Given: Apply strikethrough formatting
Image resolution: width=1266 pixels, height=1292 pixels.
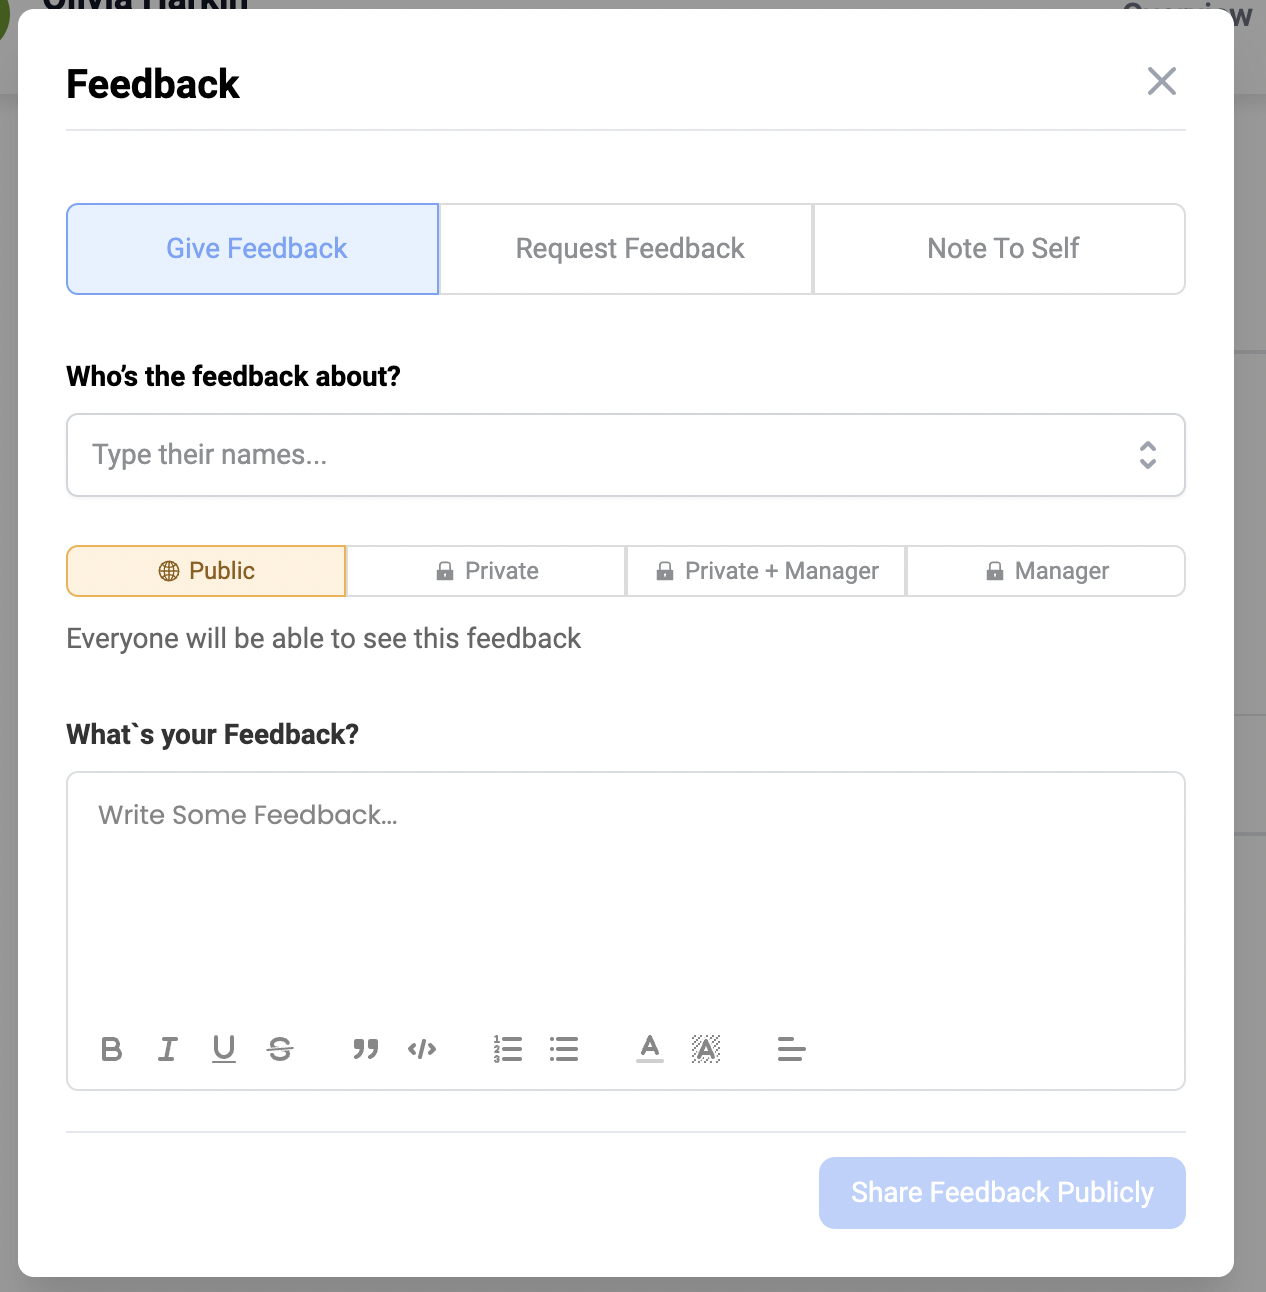Looking at the screenshot, I should click(x=280, y=1049).
